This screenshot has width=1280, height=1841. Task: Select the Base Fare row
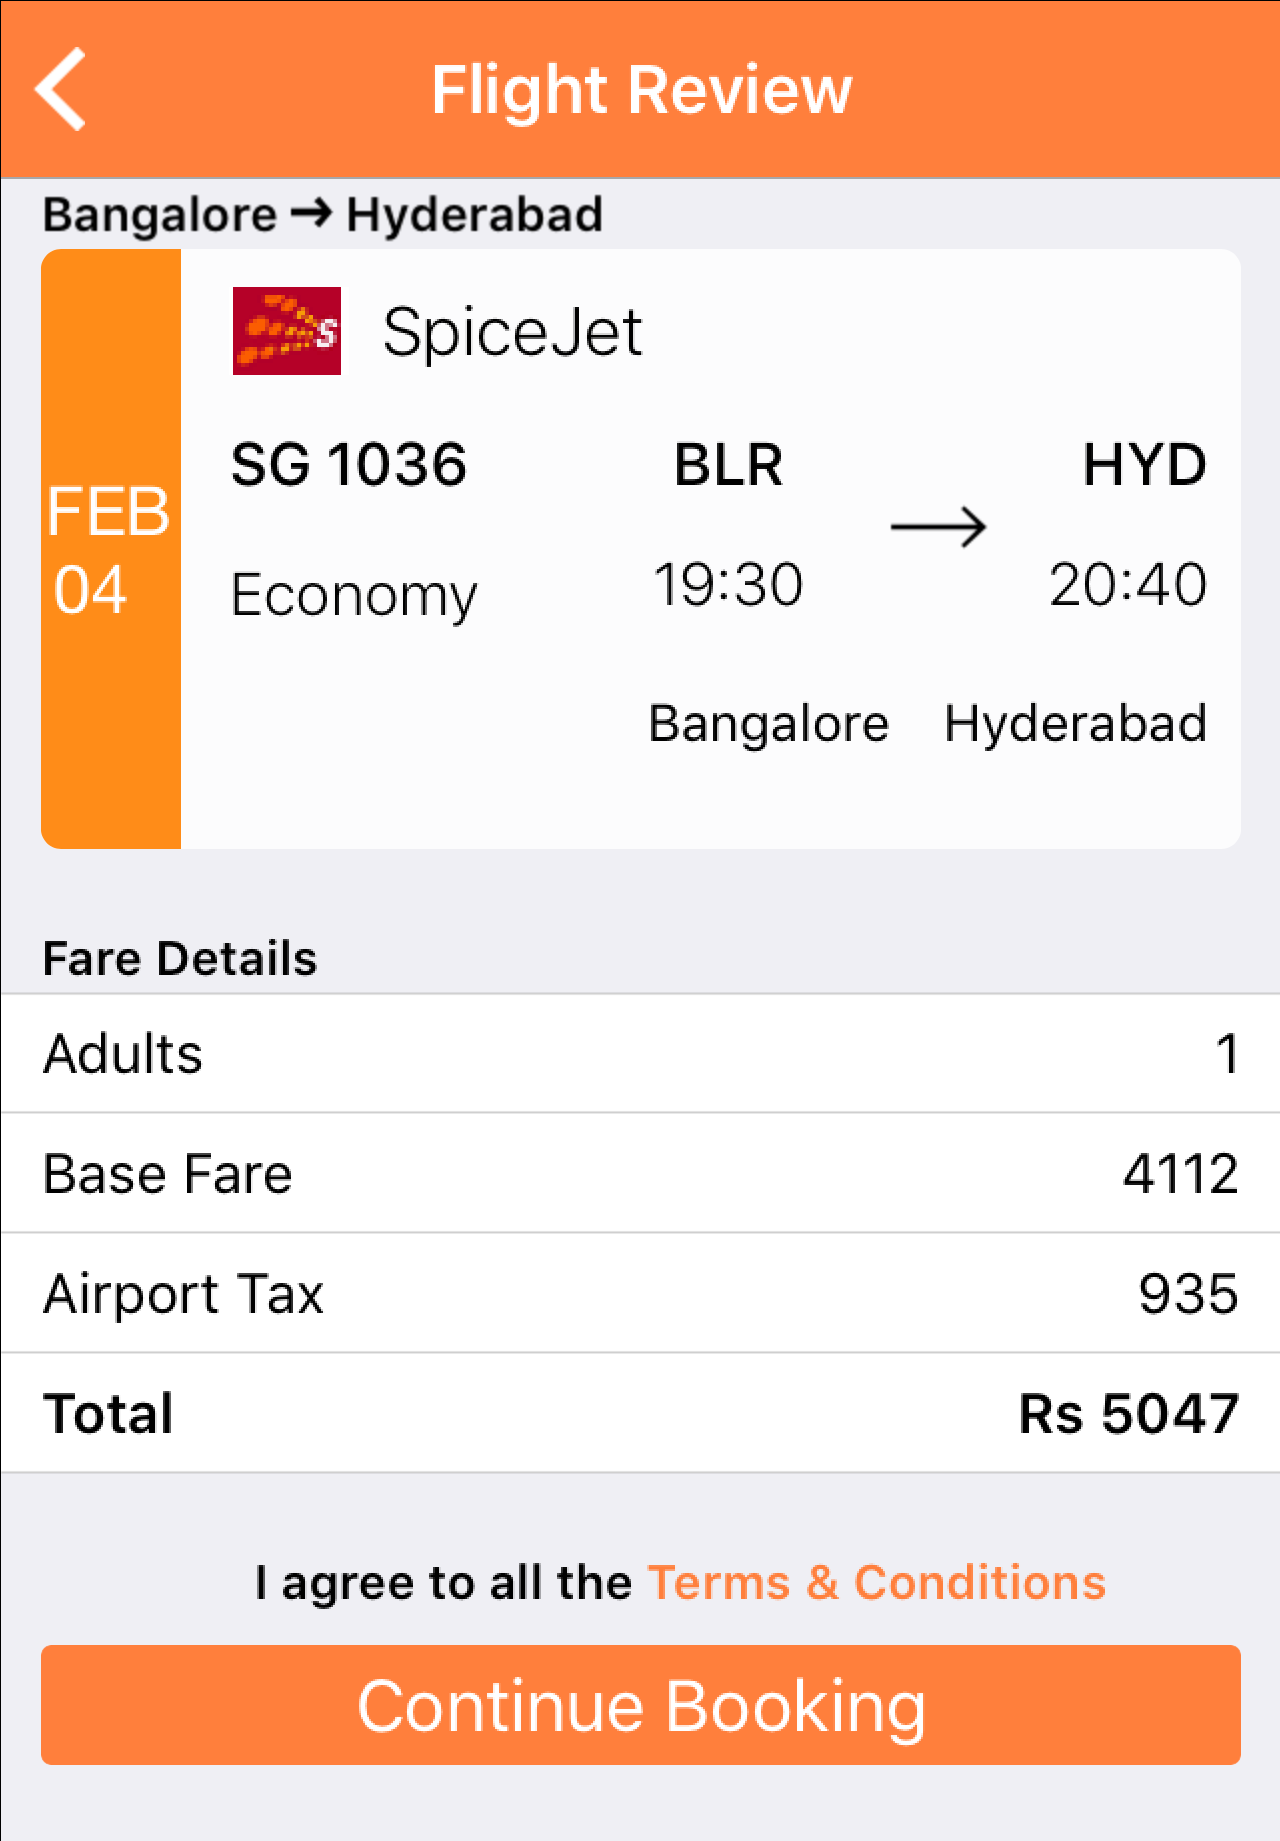640,1174
